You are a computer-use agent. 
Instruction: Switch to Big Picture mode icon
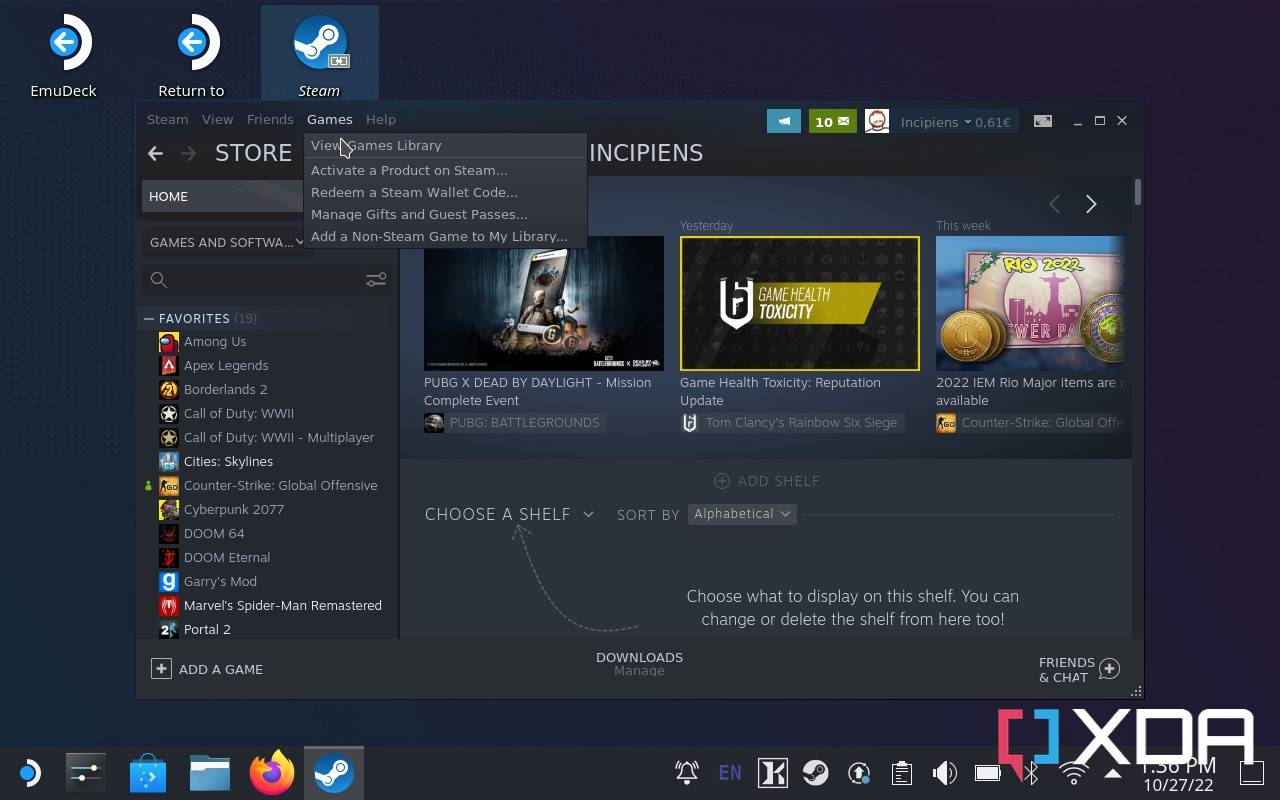tap(1043, 121)
